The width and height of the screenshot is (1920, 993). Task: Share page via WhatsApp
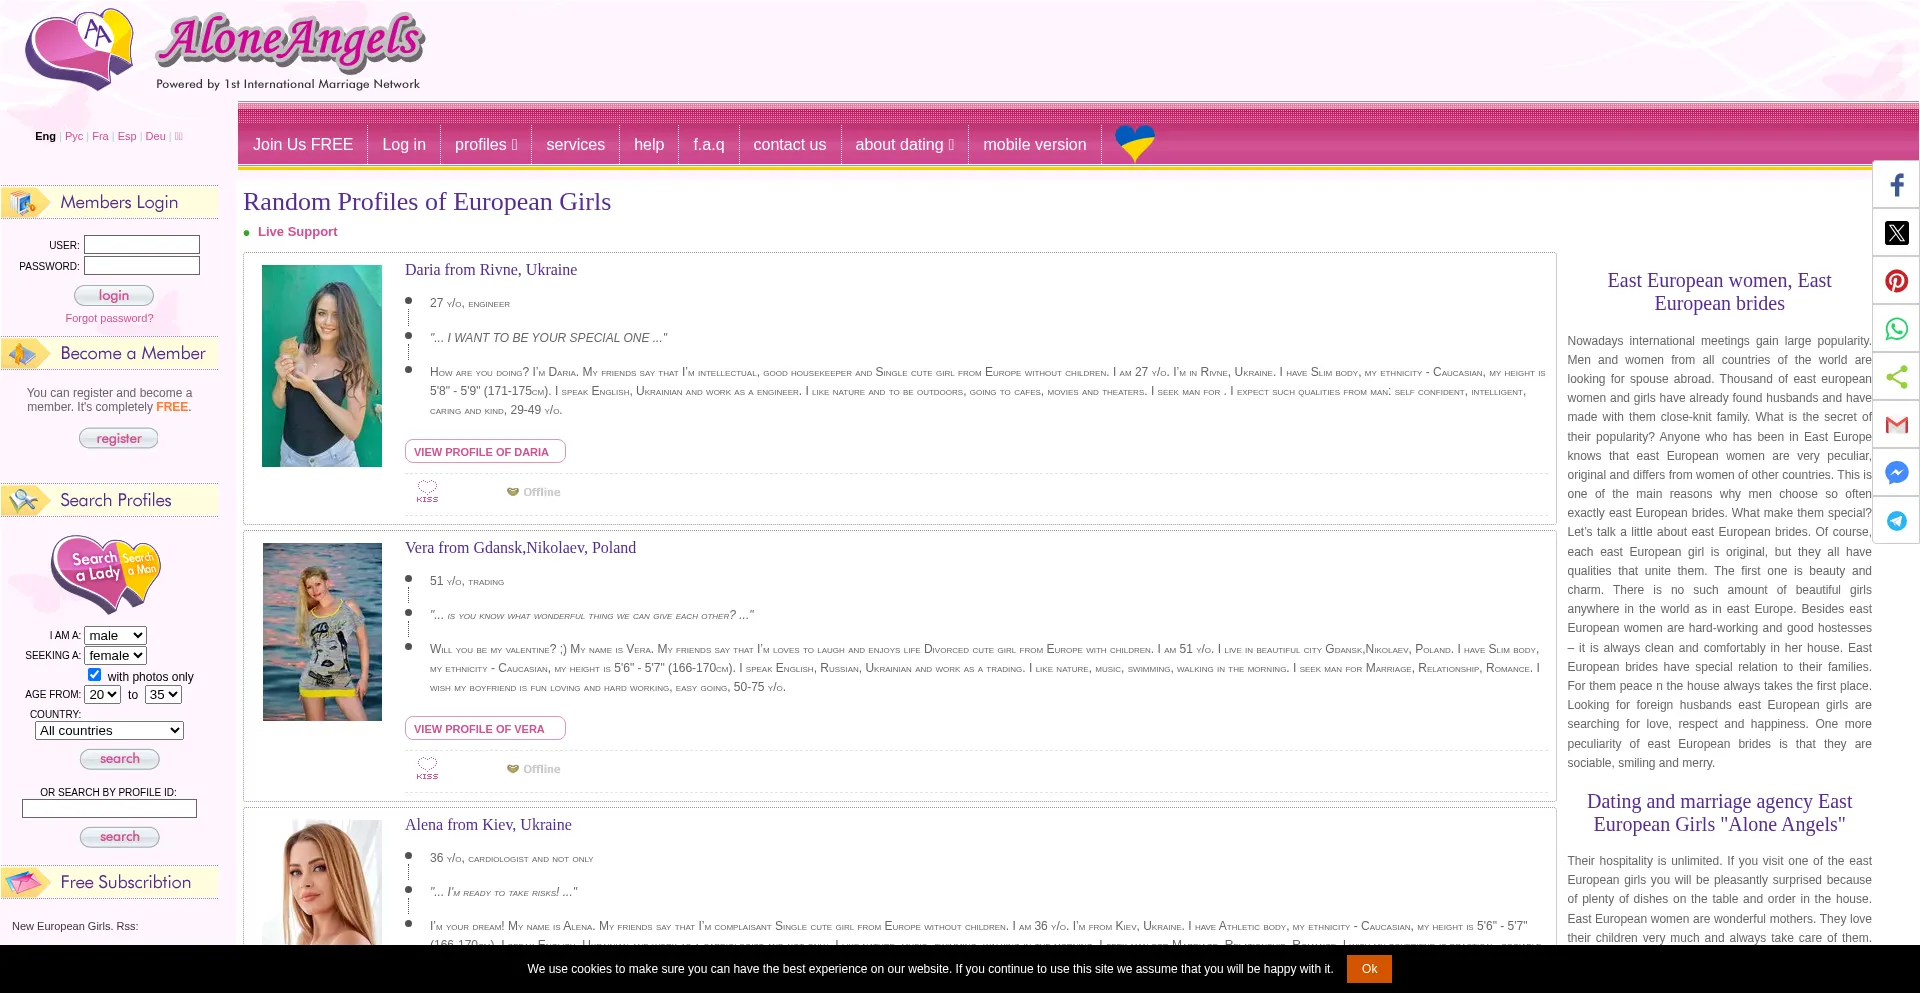click(x=1896, y=329)
